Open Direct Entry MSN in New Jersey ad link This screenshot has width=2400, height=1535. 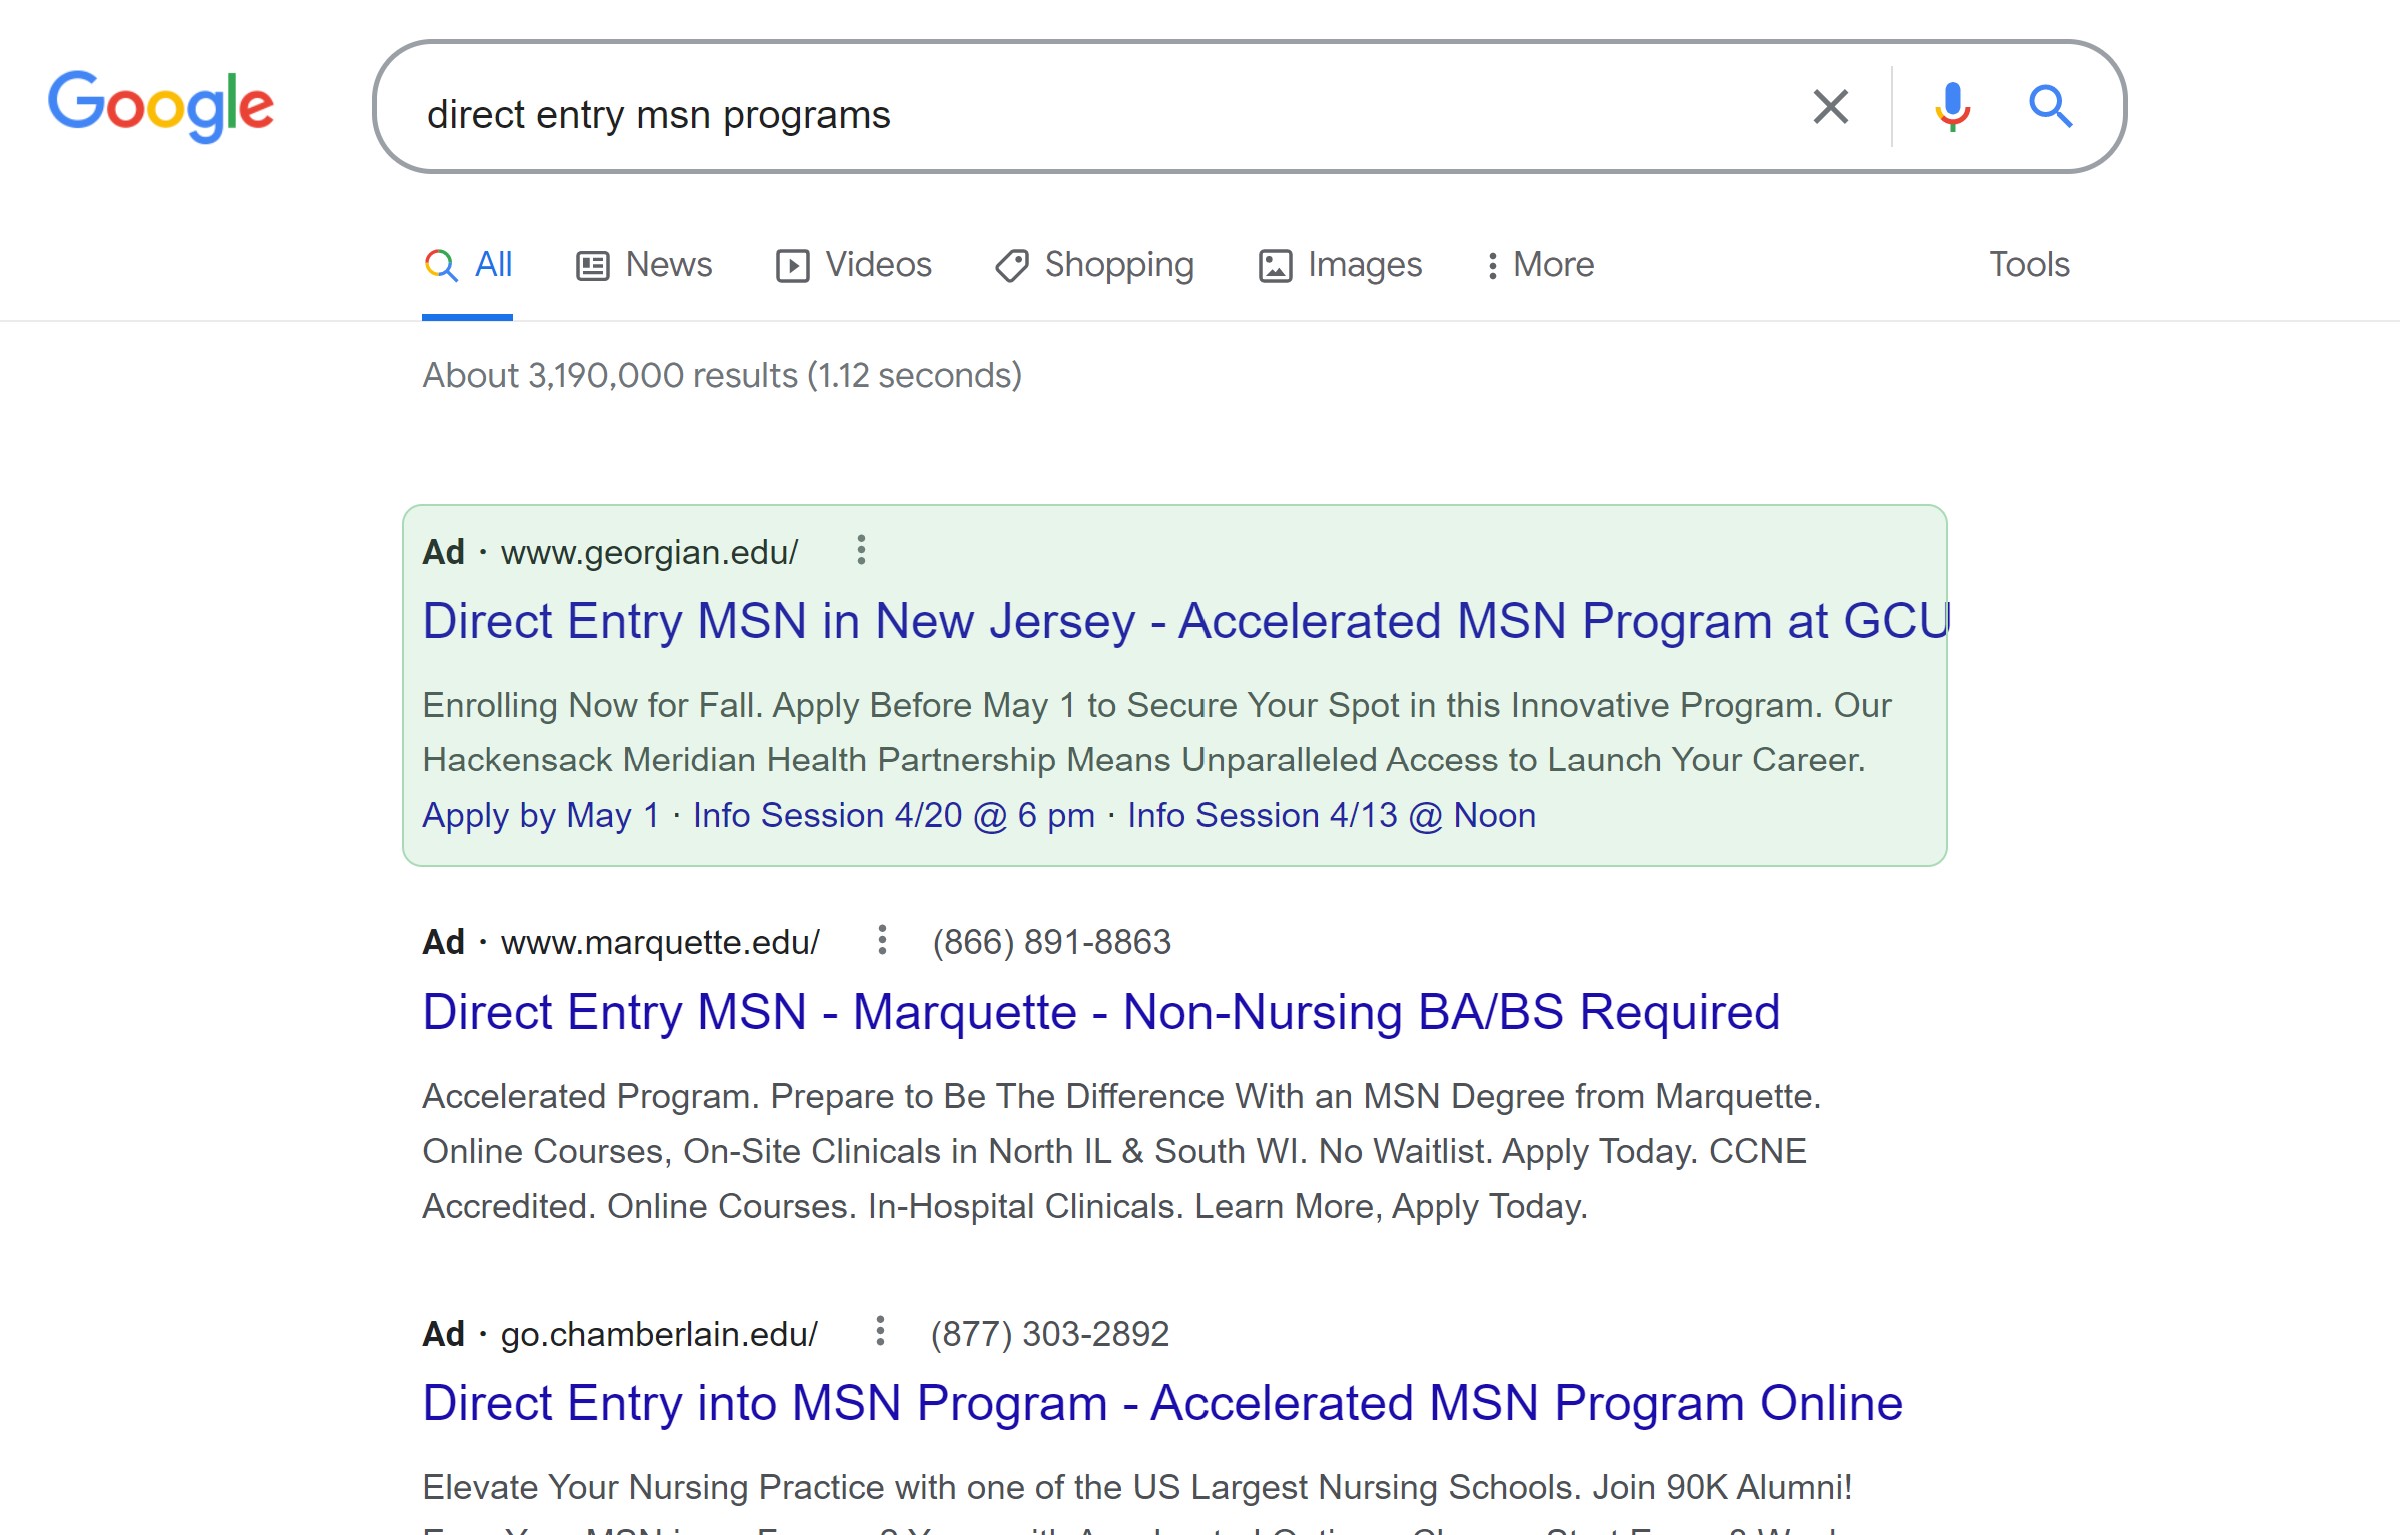1185,621
